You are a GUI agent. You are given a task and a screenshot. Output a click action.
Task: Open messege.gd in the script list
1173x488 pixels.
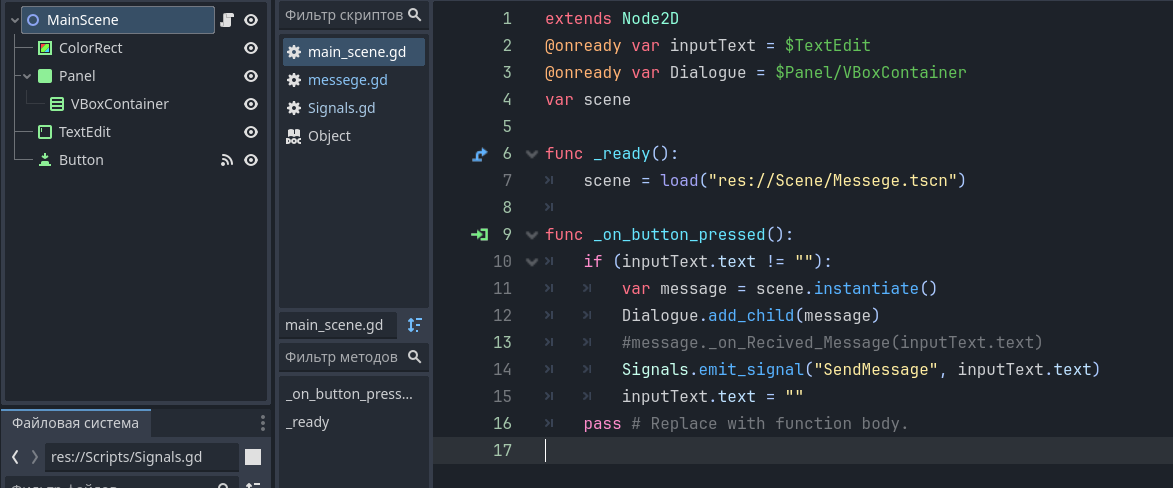347,80
